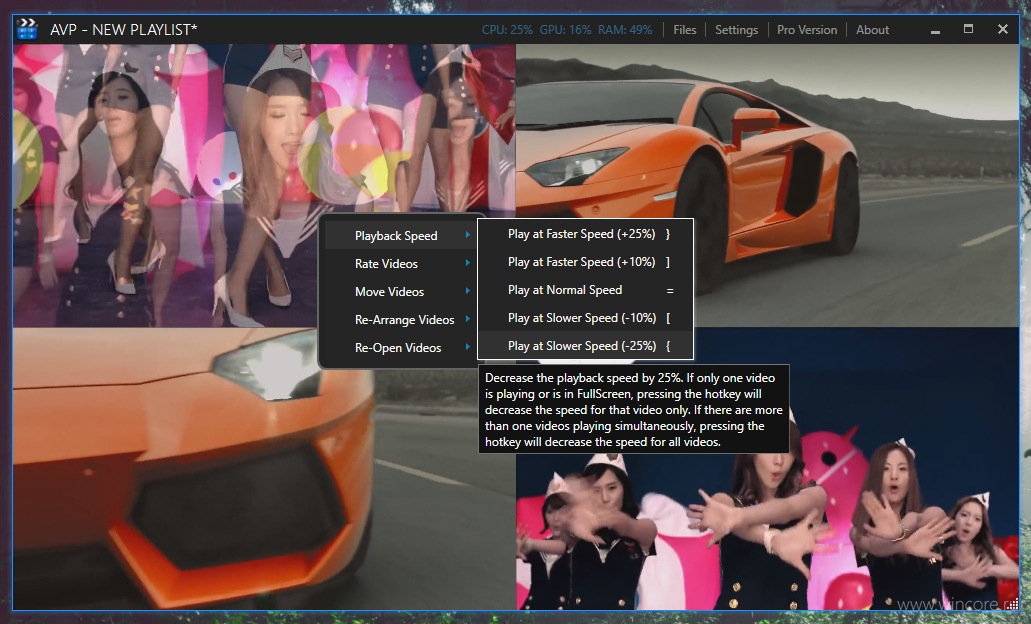The width and height of the screenshot is (1031, 624).
Task: Click the AVP clapperboard app icon
Action: (26, 29)
